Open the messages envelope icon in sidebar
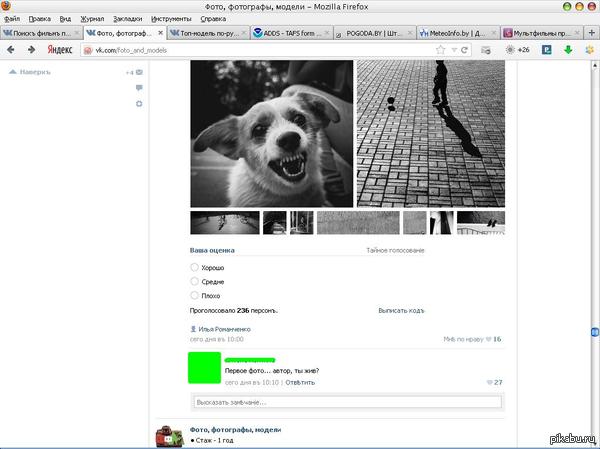This screenshot has width=600, height=449. coord(139,72)
